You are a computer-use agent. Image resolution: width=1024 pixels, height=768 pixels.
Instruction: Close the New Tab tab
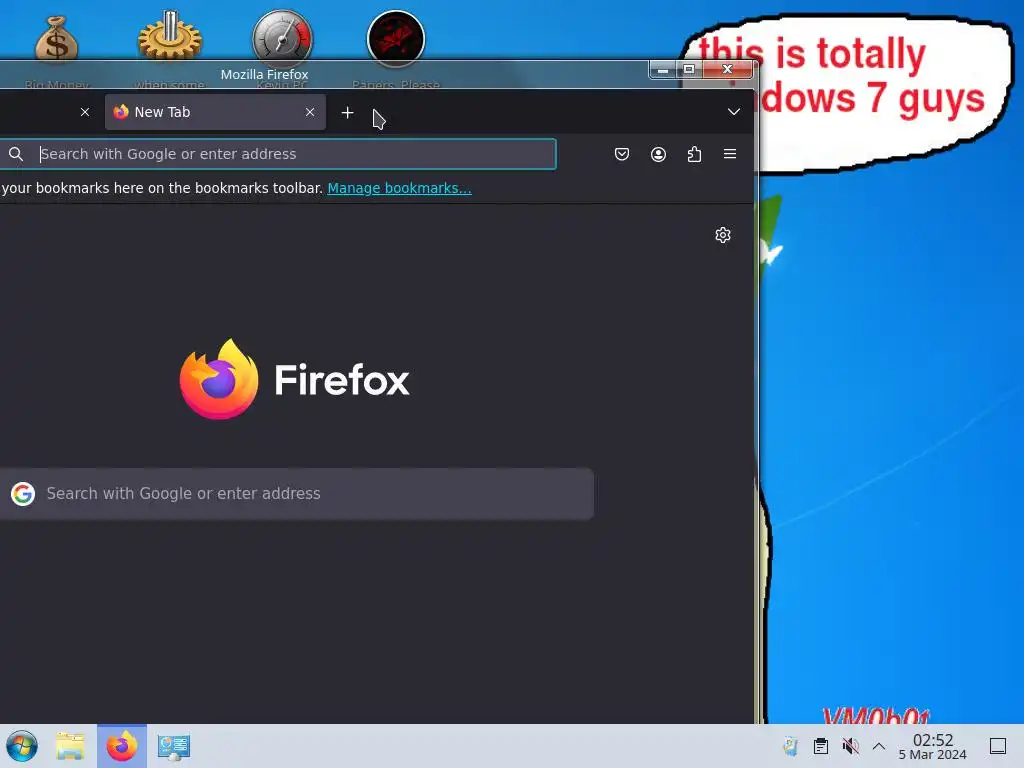pyautogui.click(x=310, y=112)
